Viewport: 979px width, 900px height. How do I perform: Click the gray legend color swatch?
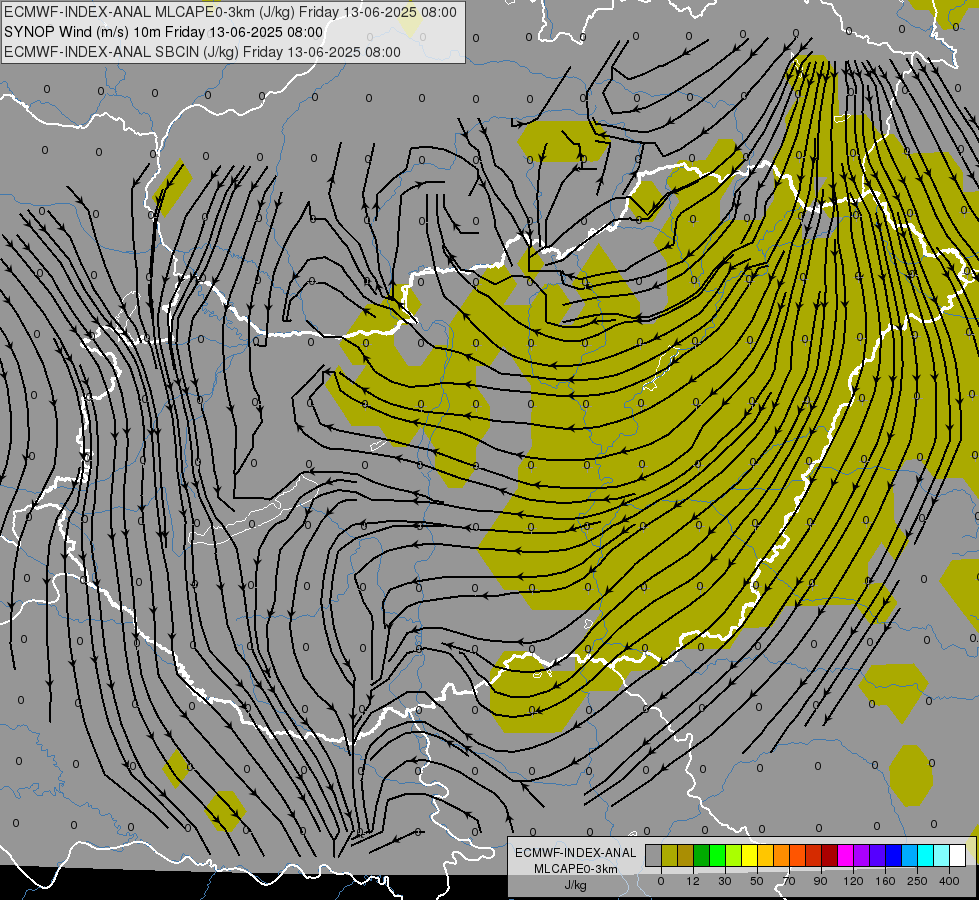(654, 855)
